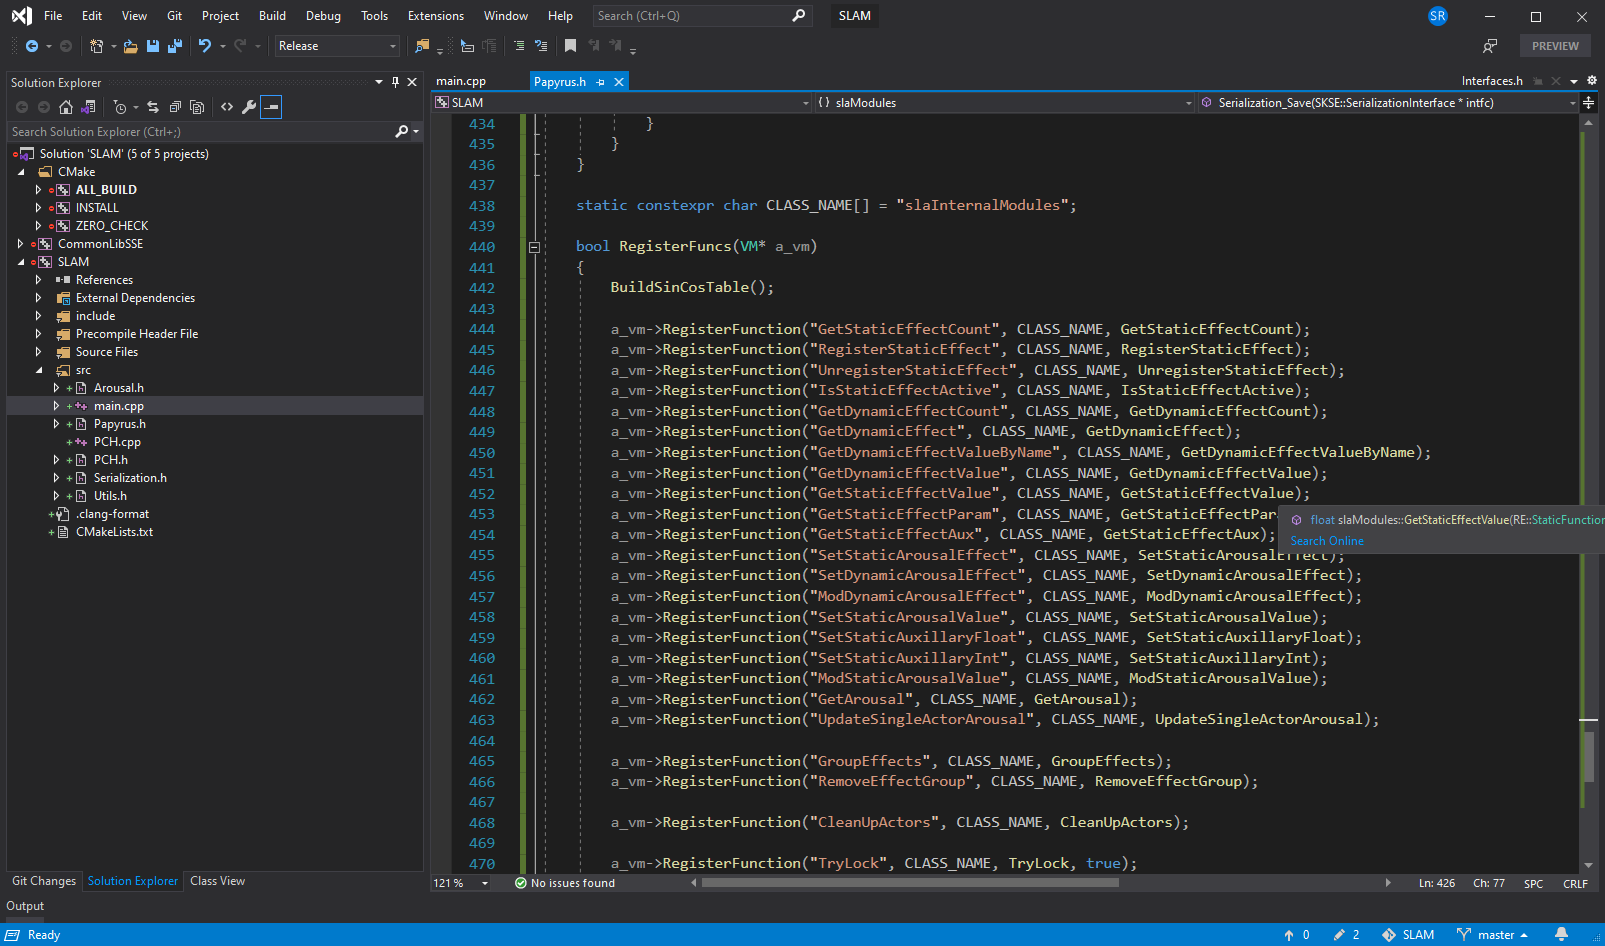
Task: Click the No issues found indicator
Action: (565, 883)
